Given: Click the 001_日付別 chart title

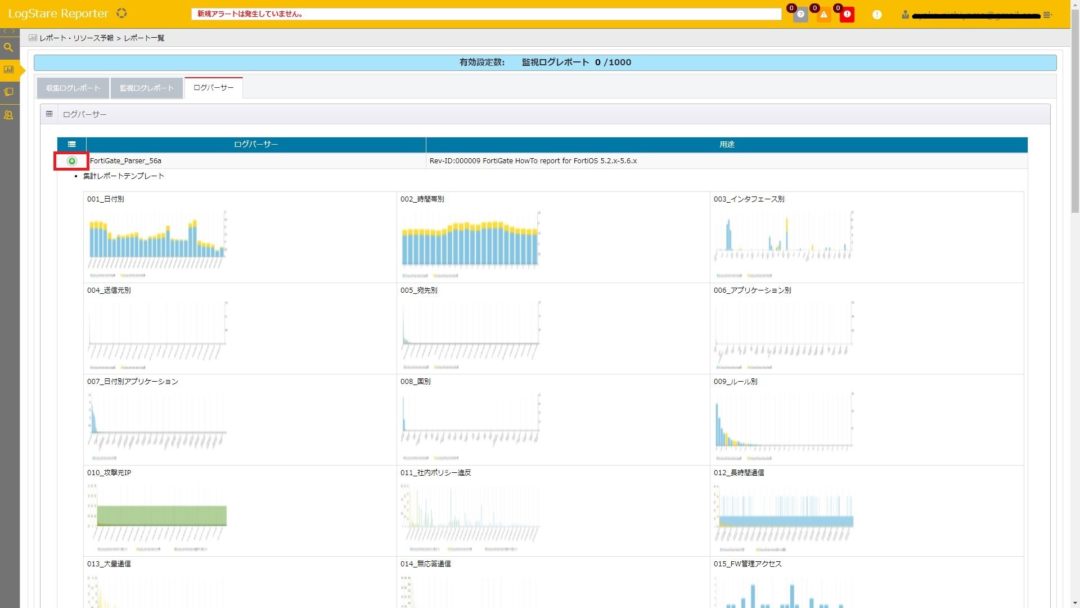Looking at the screenshot, I should pyautogui.click(x=105, y=199).
